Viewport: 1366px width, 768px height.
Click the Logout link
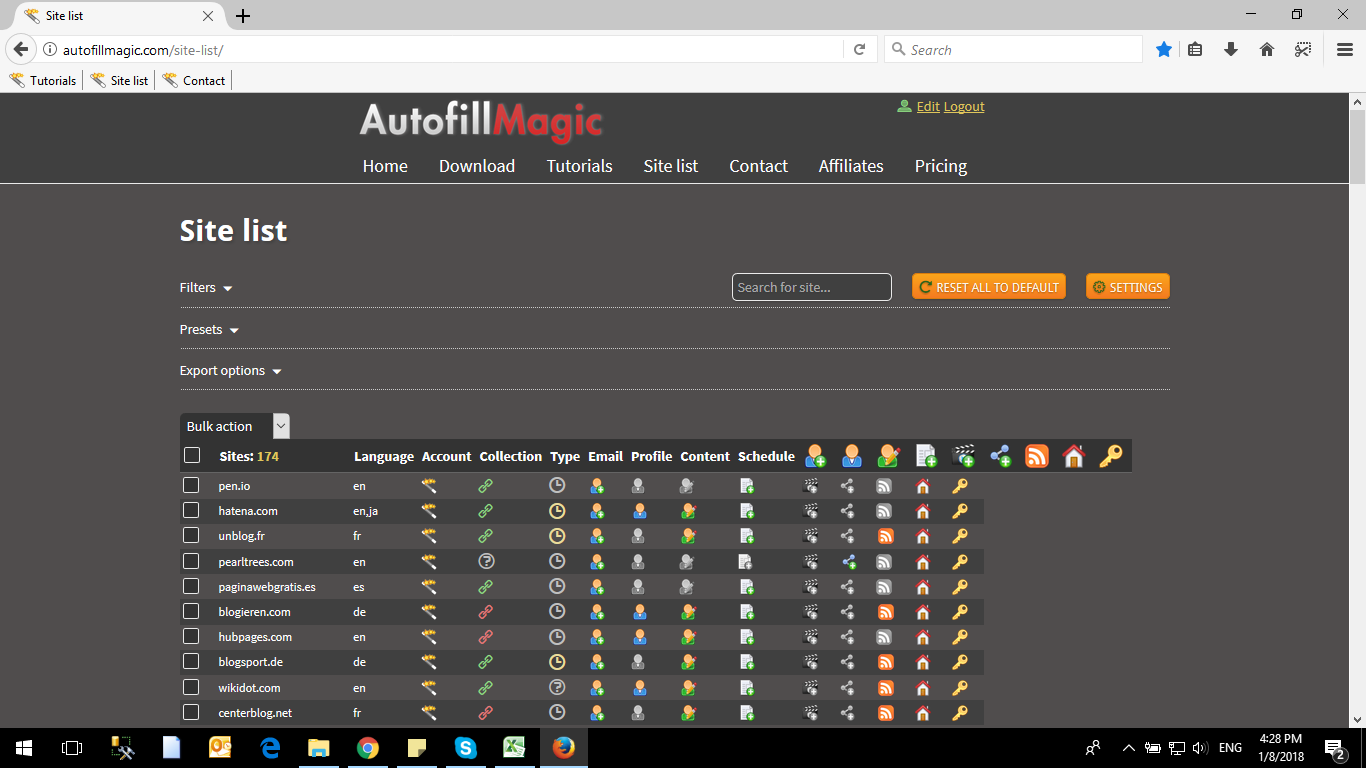tap(964, 107)
